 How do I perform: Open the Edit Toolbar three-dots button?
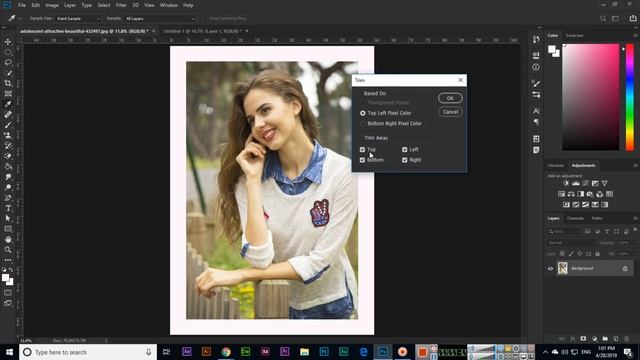8,260
